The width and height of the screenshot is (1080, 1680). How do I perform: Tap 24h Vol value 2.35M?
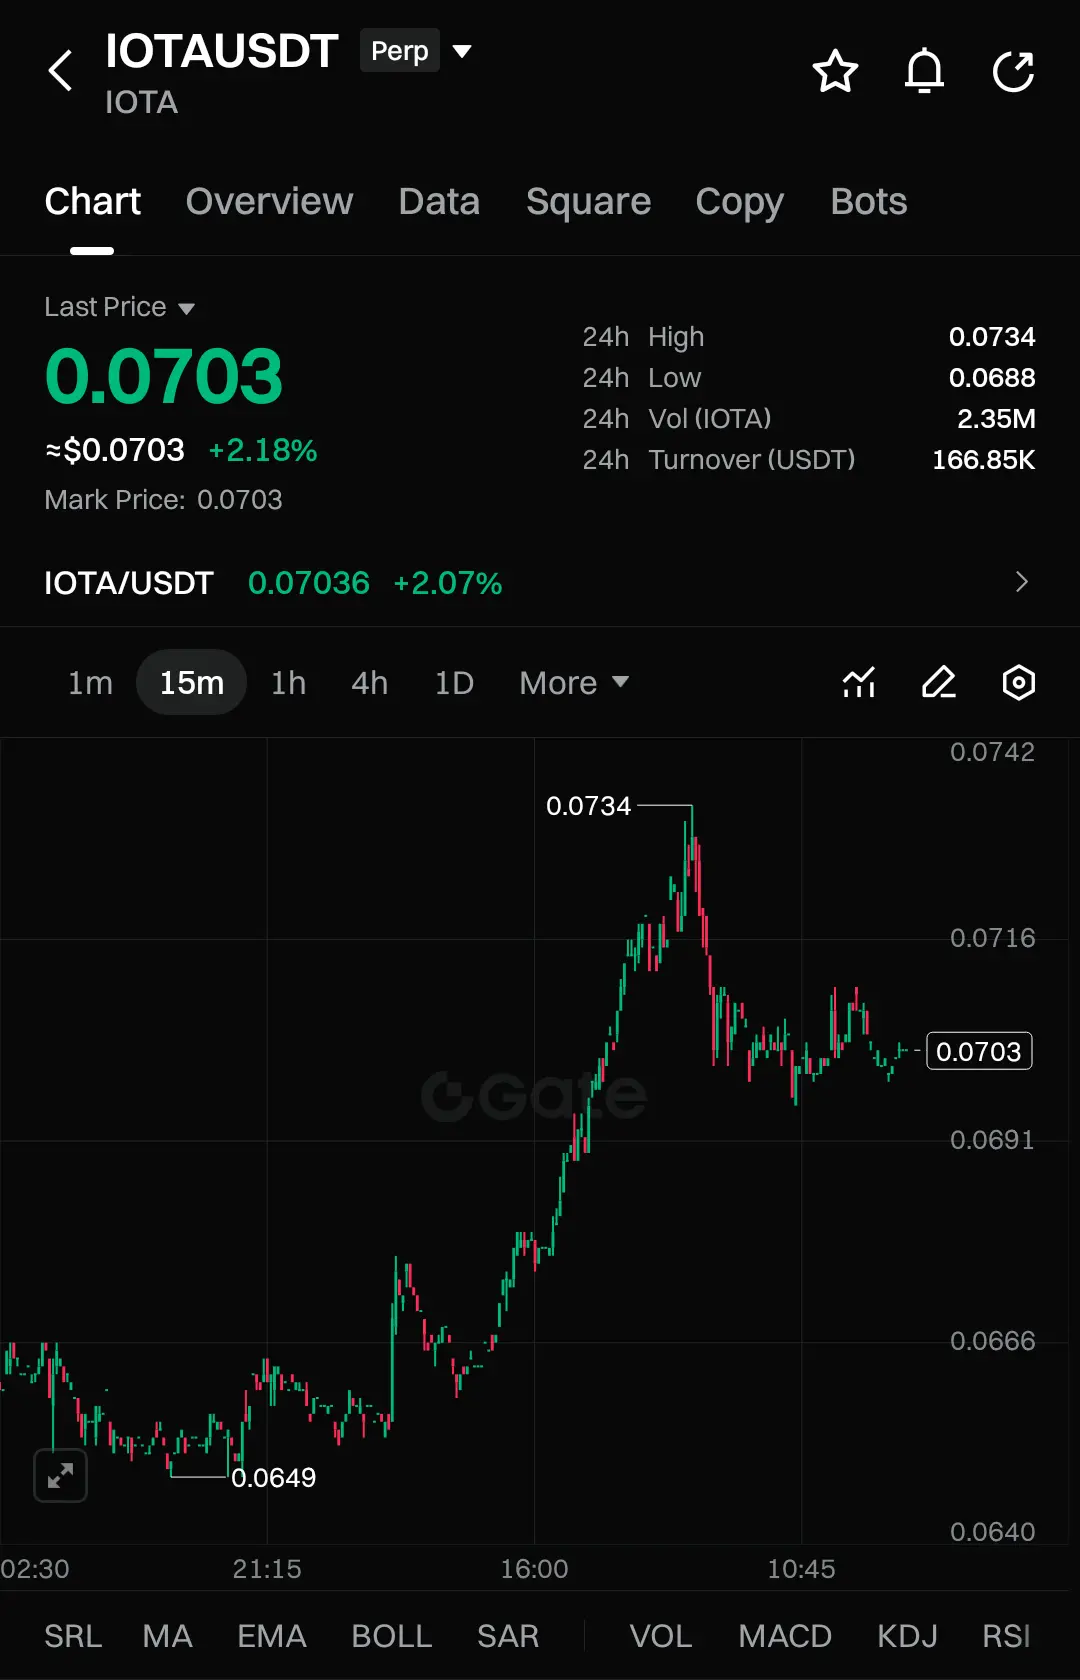(996, 419)
